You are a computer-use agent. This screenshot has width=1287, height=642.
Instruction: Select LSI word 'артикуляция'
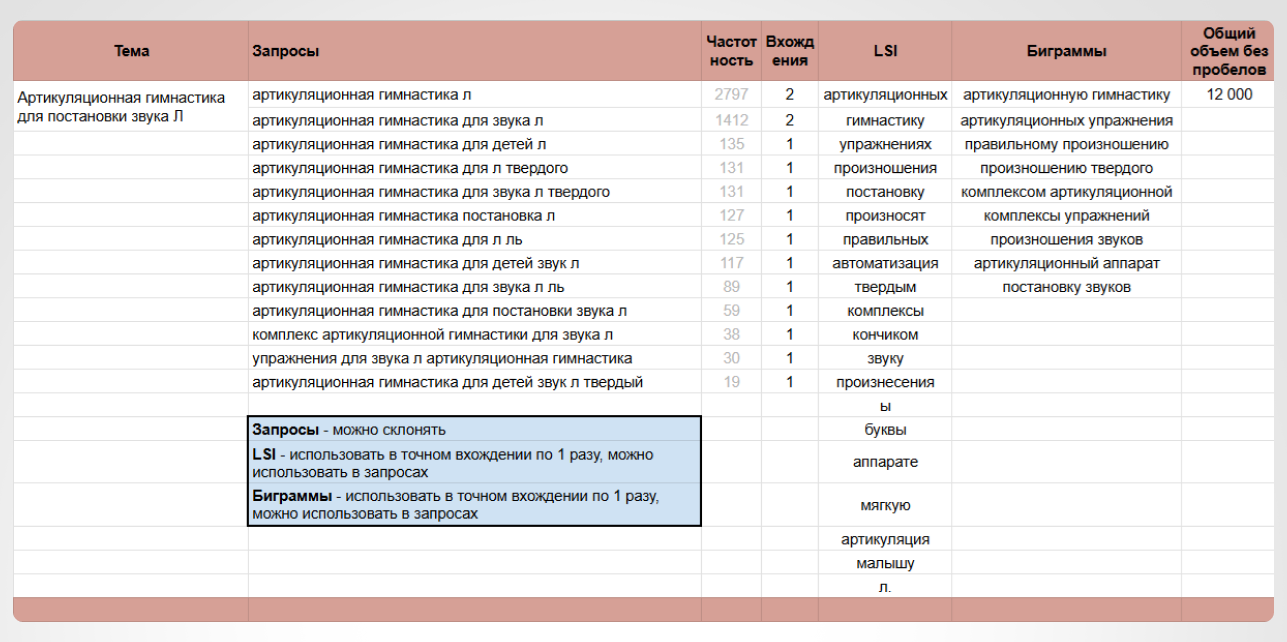coord(885,539)
